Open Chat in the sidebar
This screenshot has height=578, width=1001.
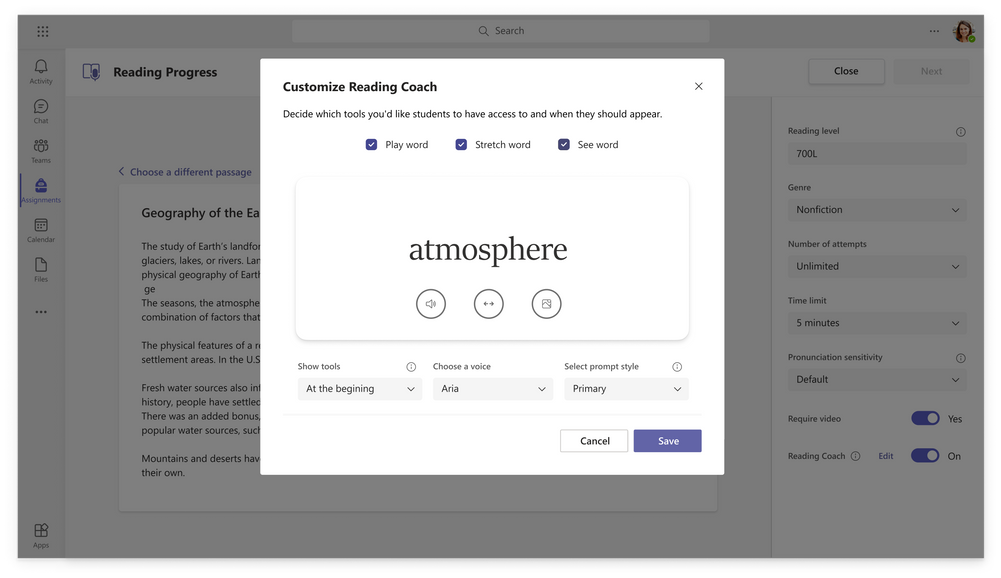pyautogui.click(x=41, y=111)
